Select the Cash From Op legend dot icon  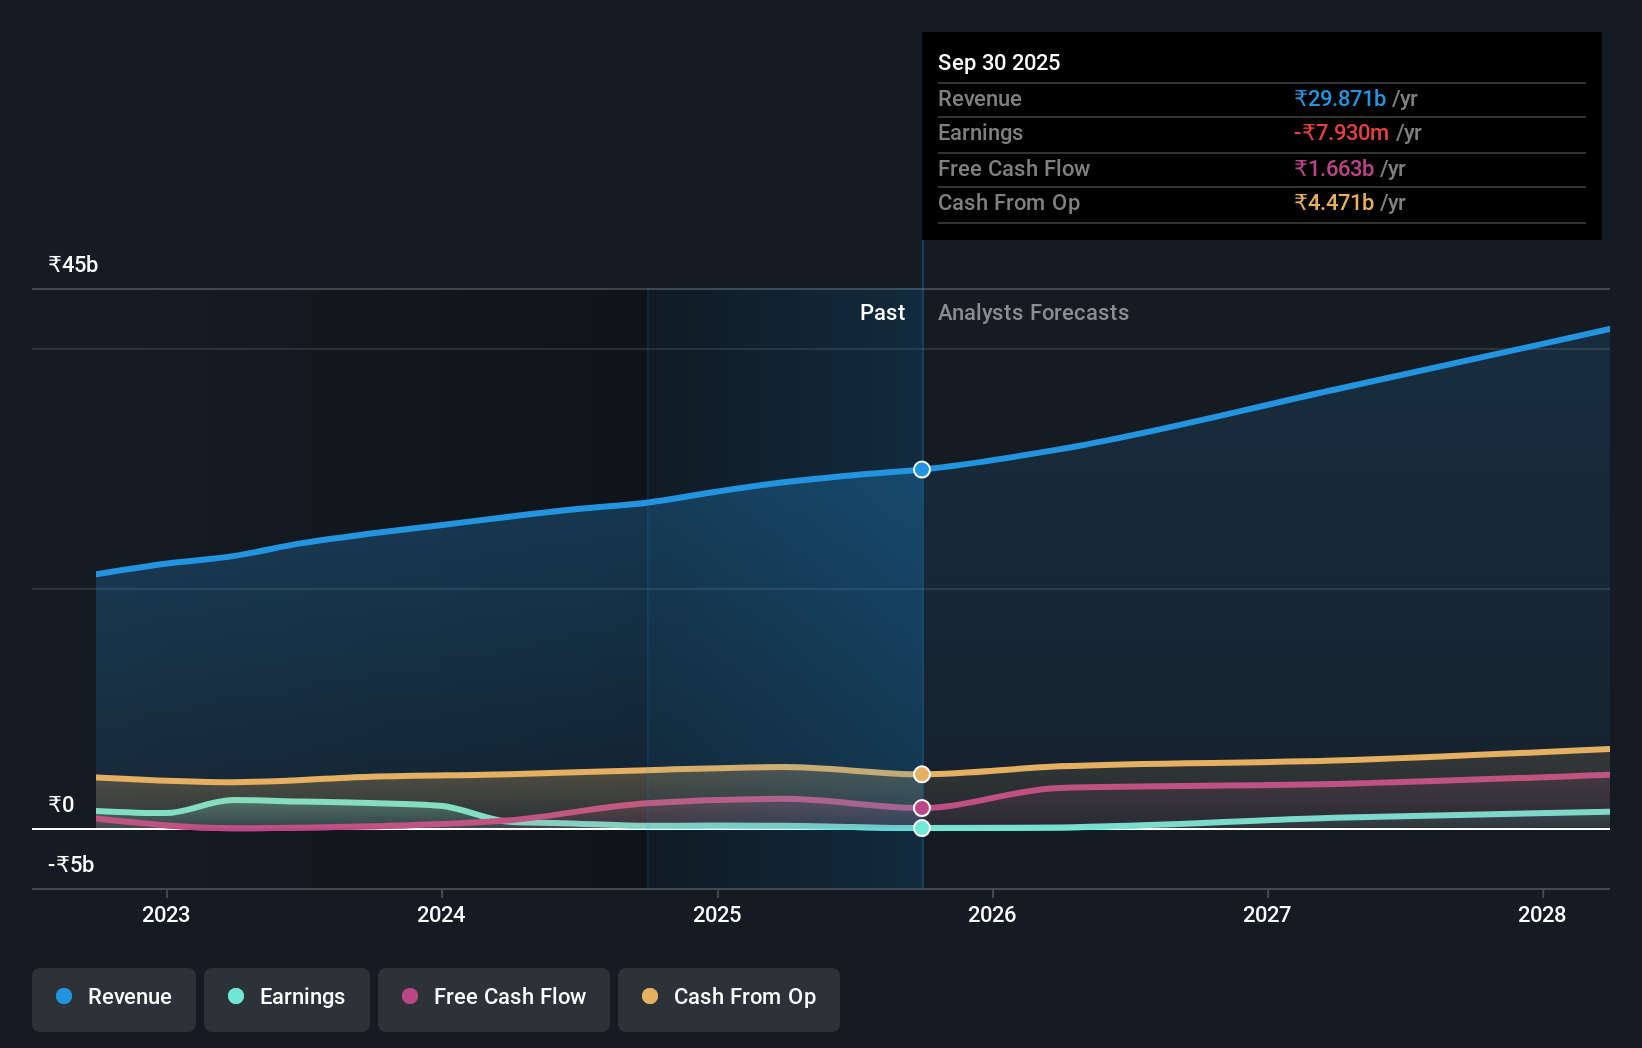650,997
